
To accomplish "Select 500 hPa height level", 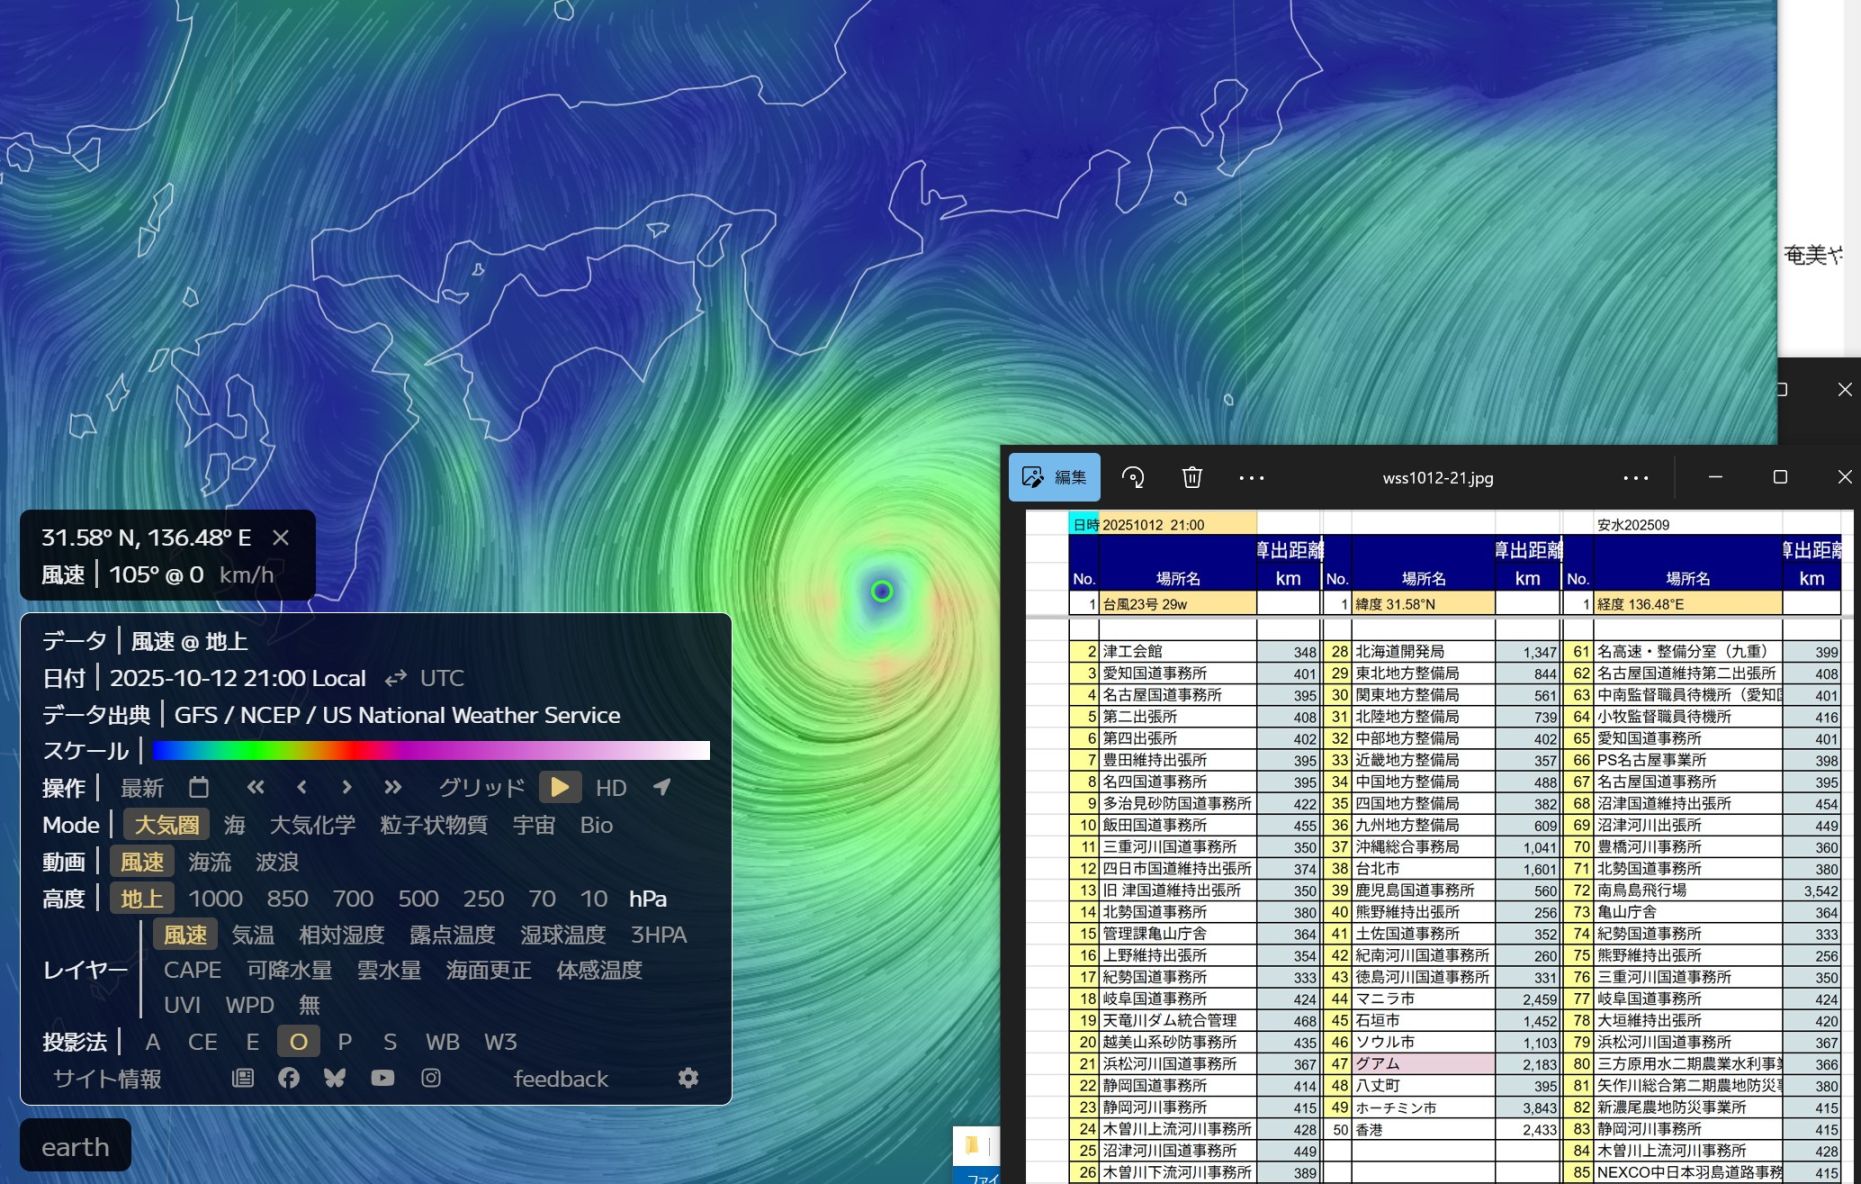I will [418, 899].
